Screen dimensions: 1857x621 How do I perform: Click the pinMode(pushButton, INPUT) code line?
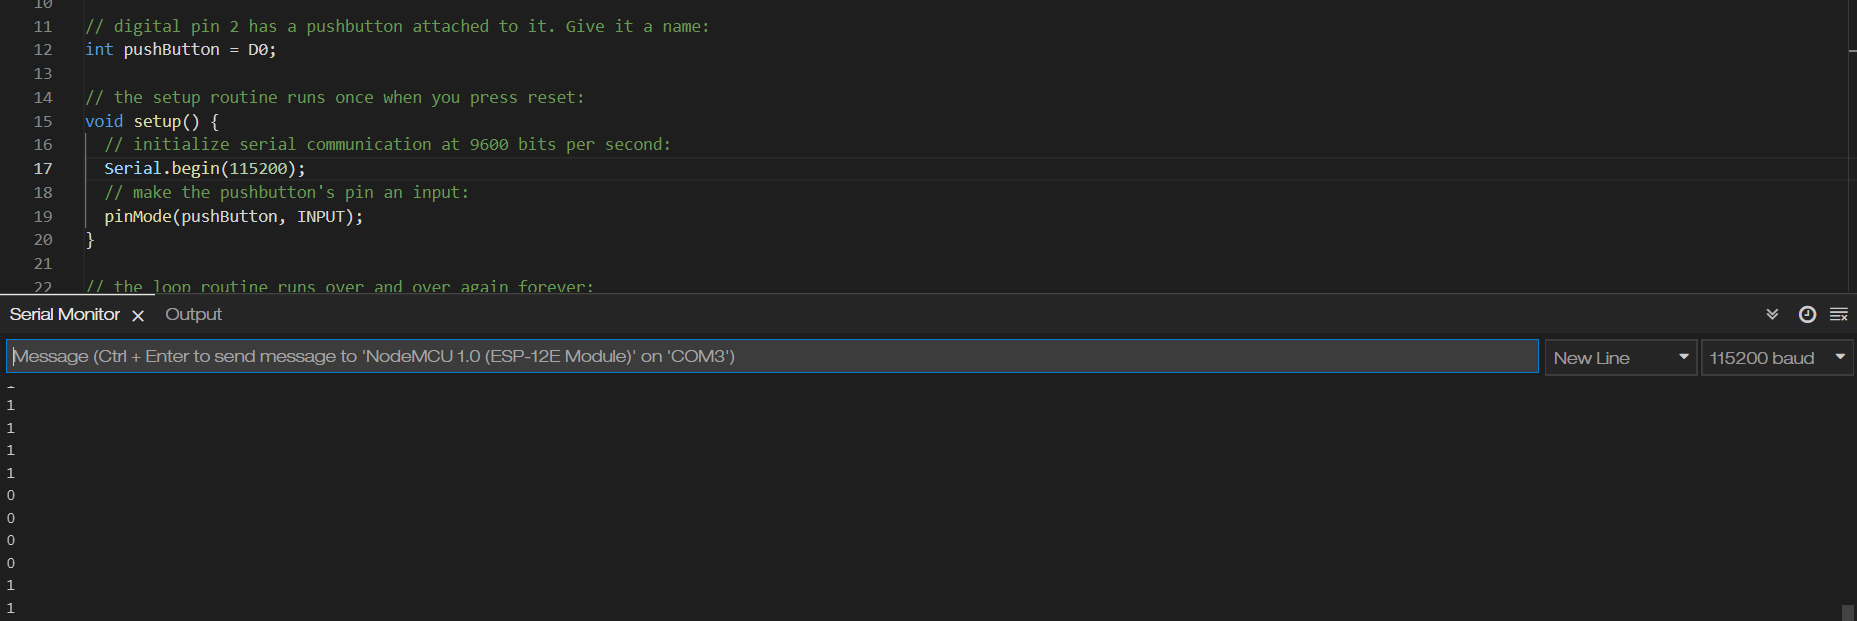[x=234, y=216]
